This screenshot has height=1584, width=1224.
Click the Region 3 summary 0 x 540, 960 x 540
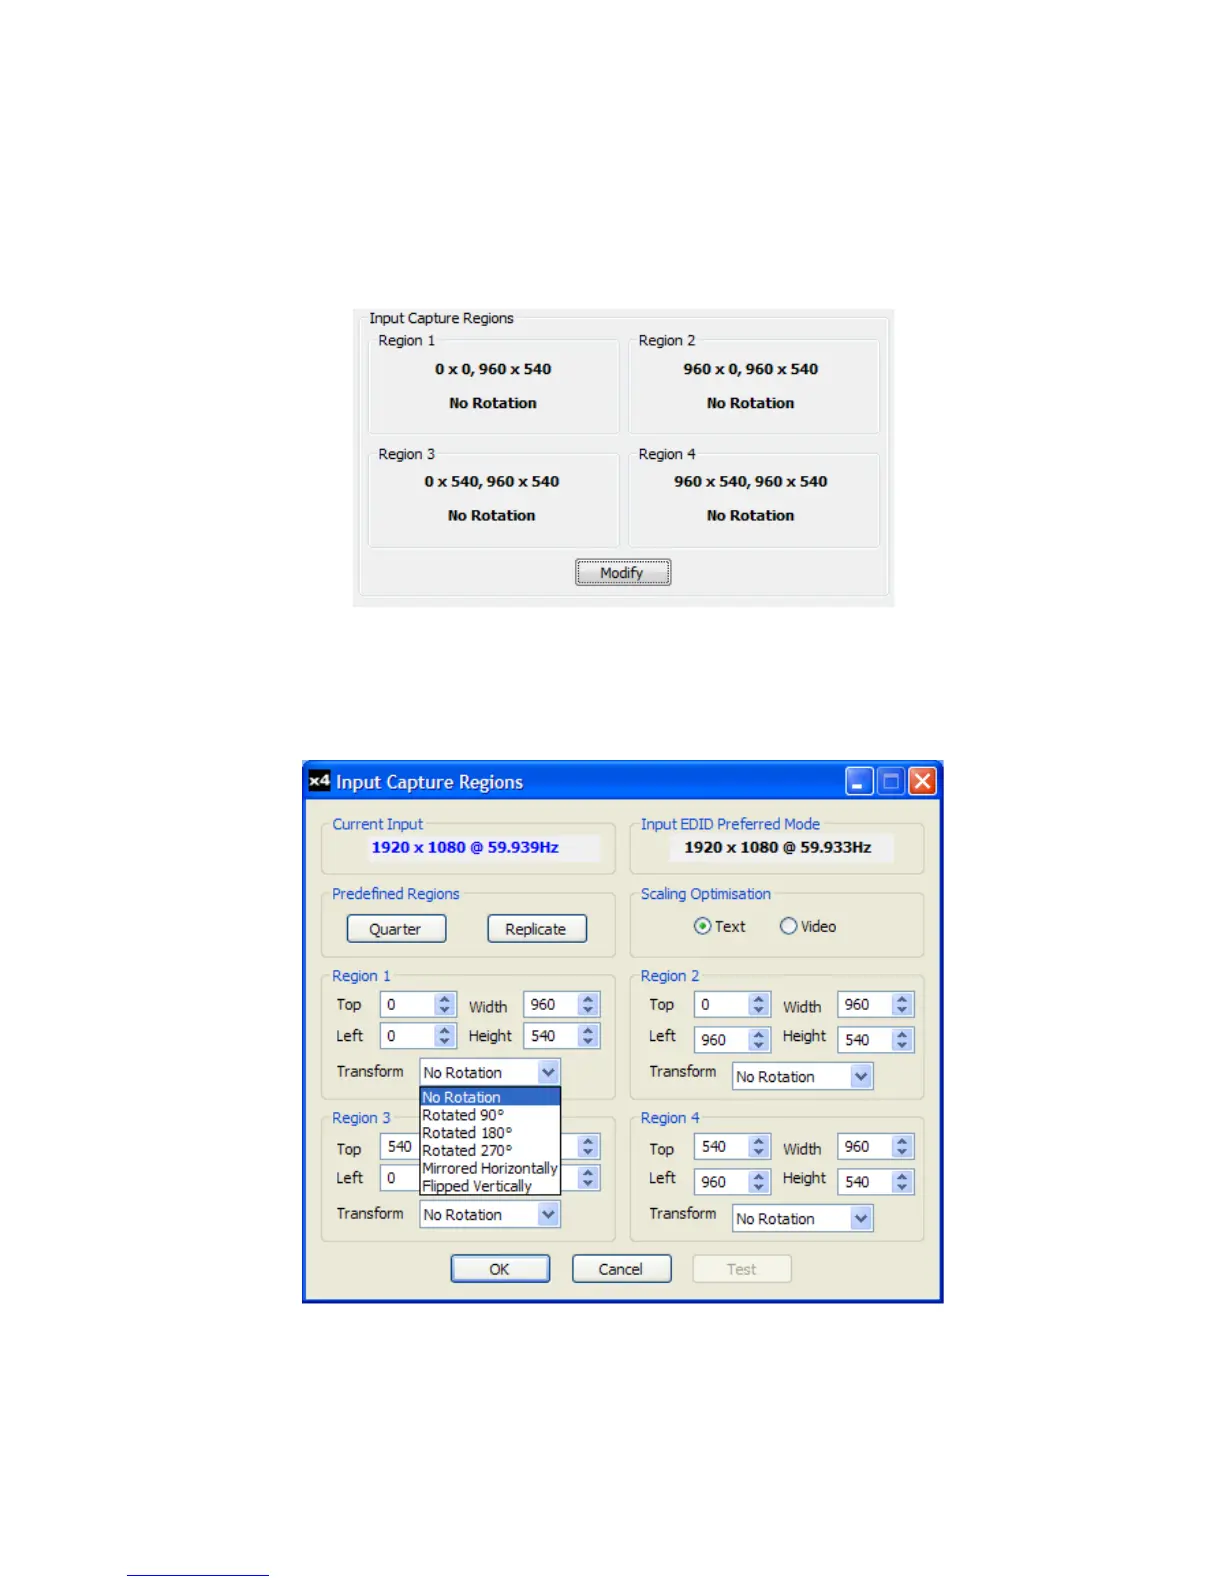tap(492, 481)
